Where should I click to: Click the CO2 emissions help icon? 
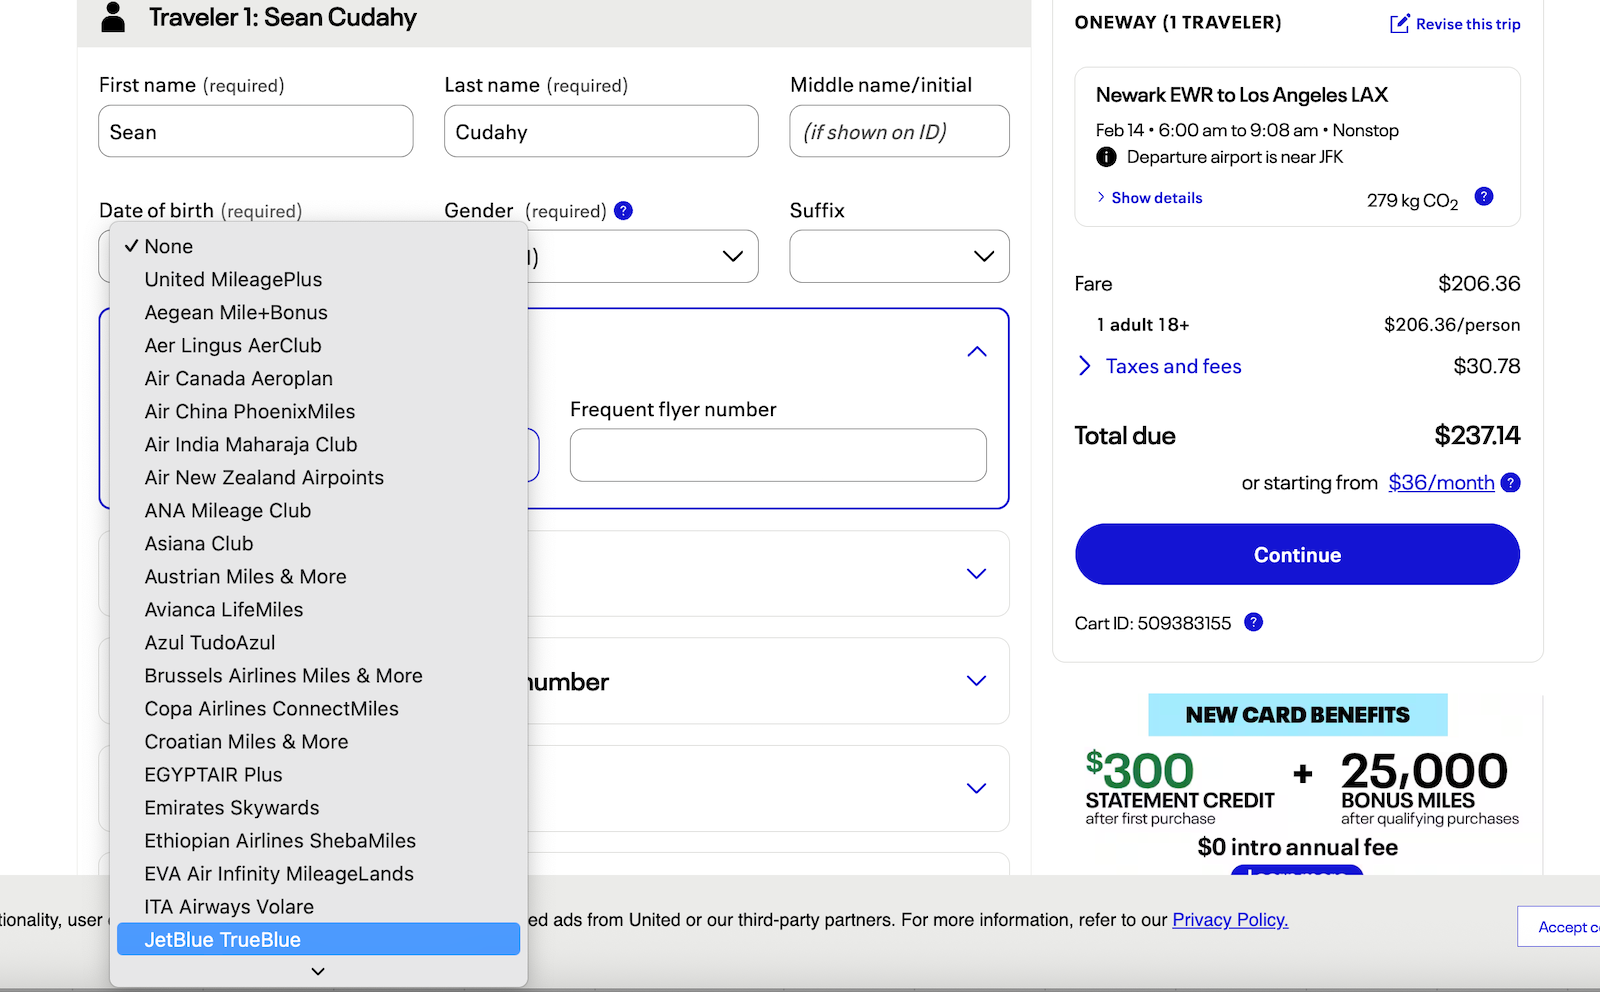(1484, 197)
